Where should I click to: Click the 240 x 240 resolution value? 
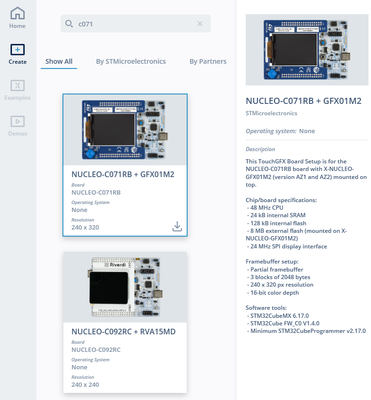pyautogui.click(x=85, y=385)
